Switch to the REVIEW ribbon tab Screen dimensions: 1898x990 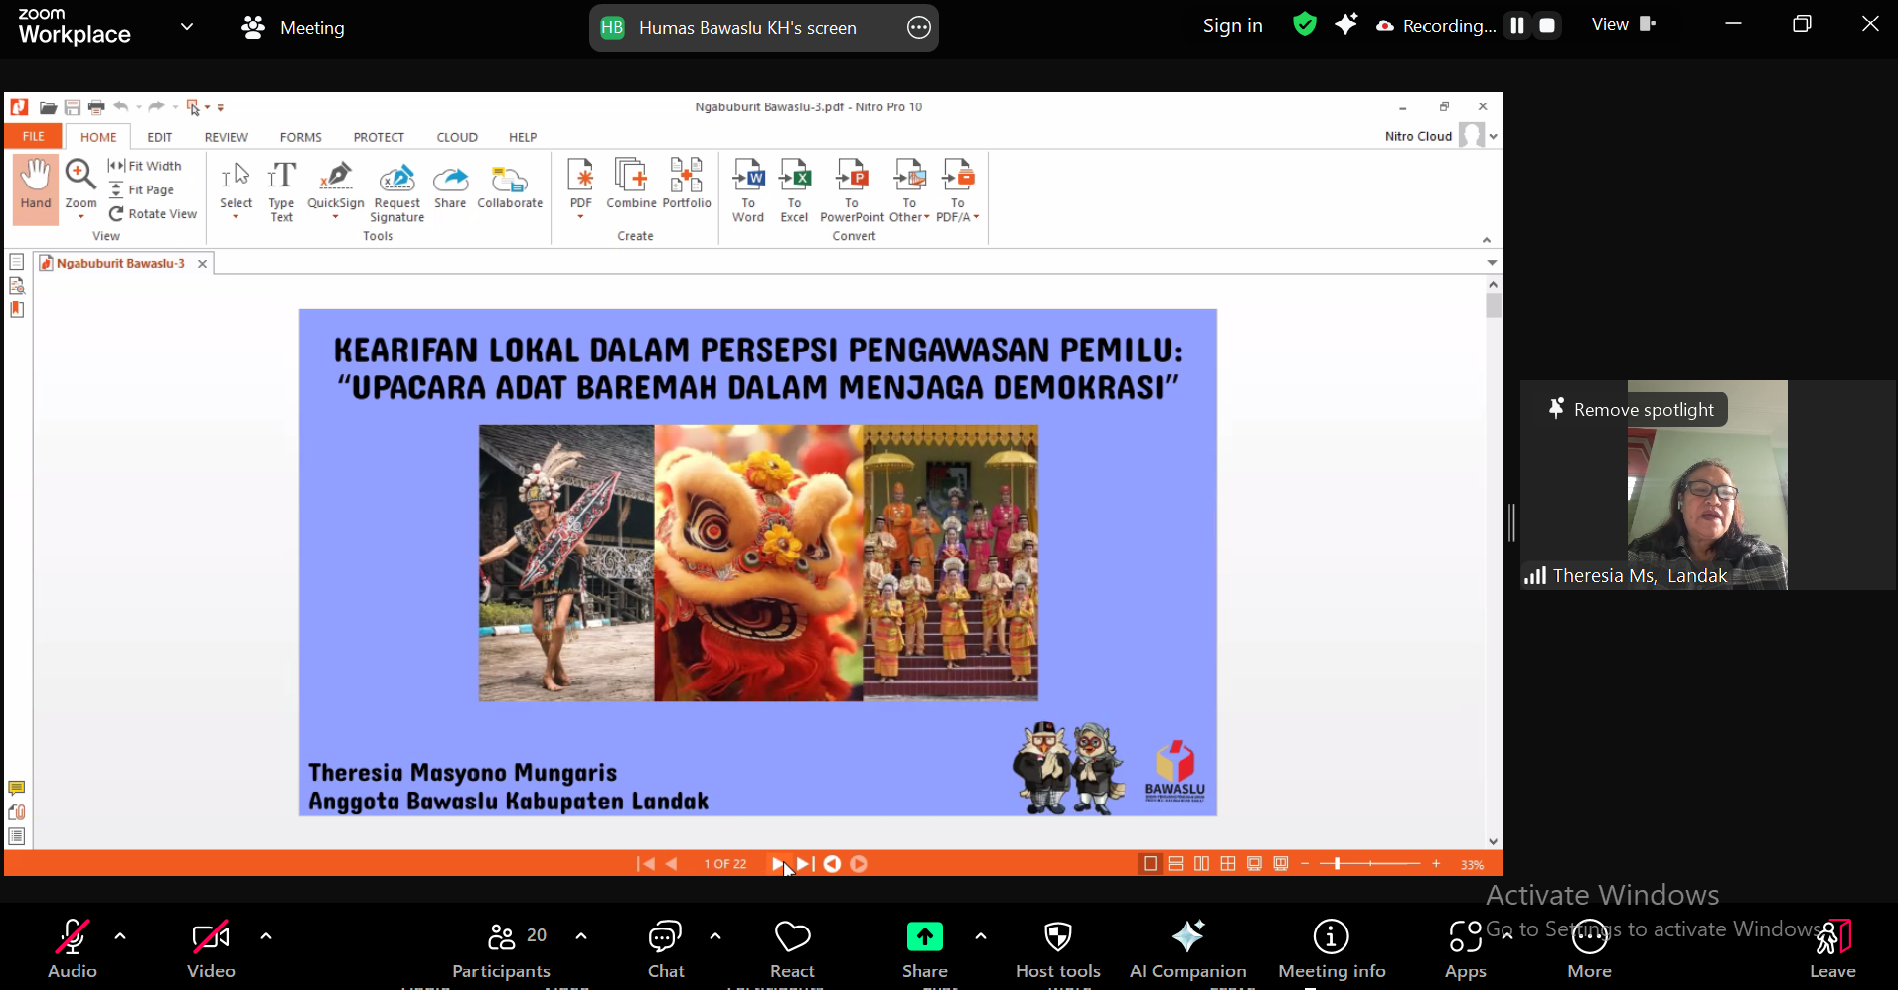226,137
